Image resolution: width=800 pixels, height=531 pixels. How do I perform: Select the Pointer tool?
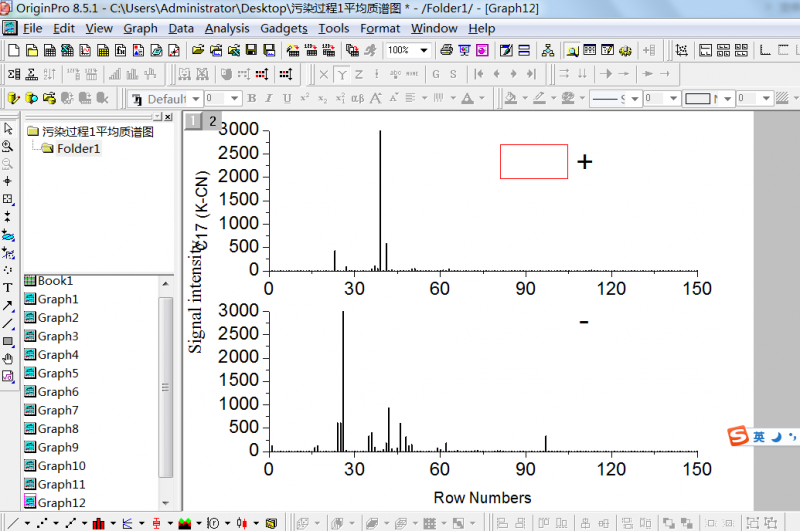point(8,128)
